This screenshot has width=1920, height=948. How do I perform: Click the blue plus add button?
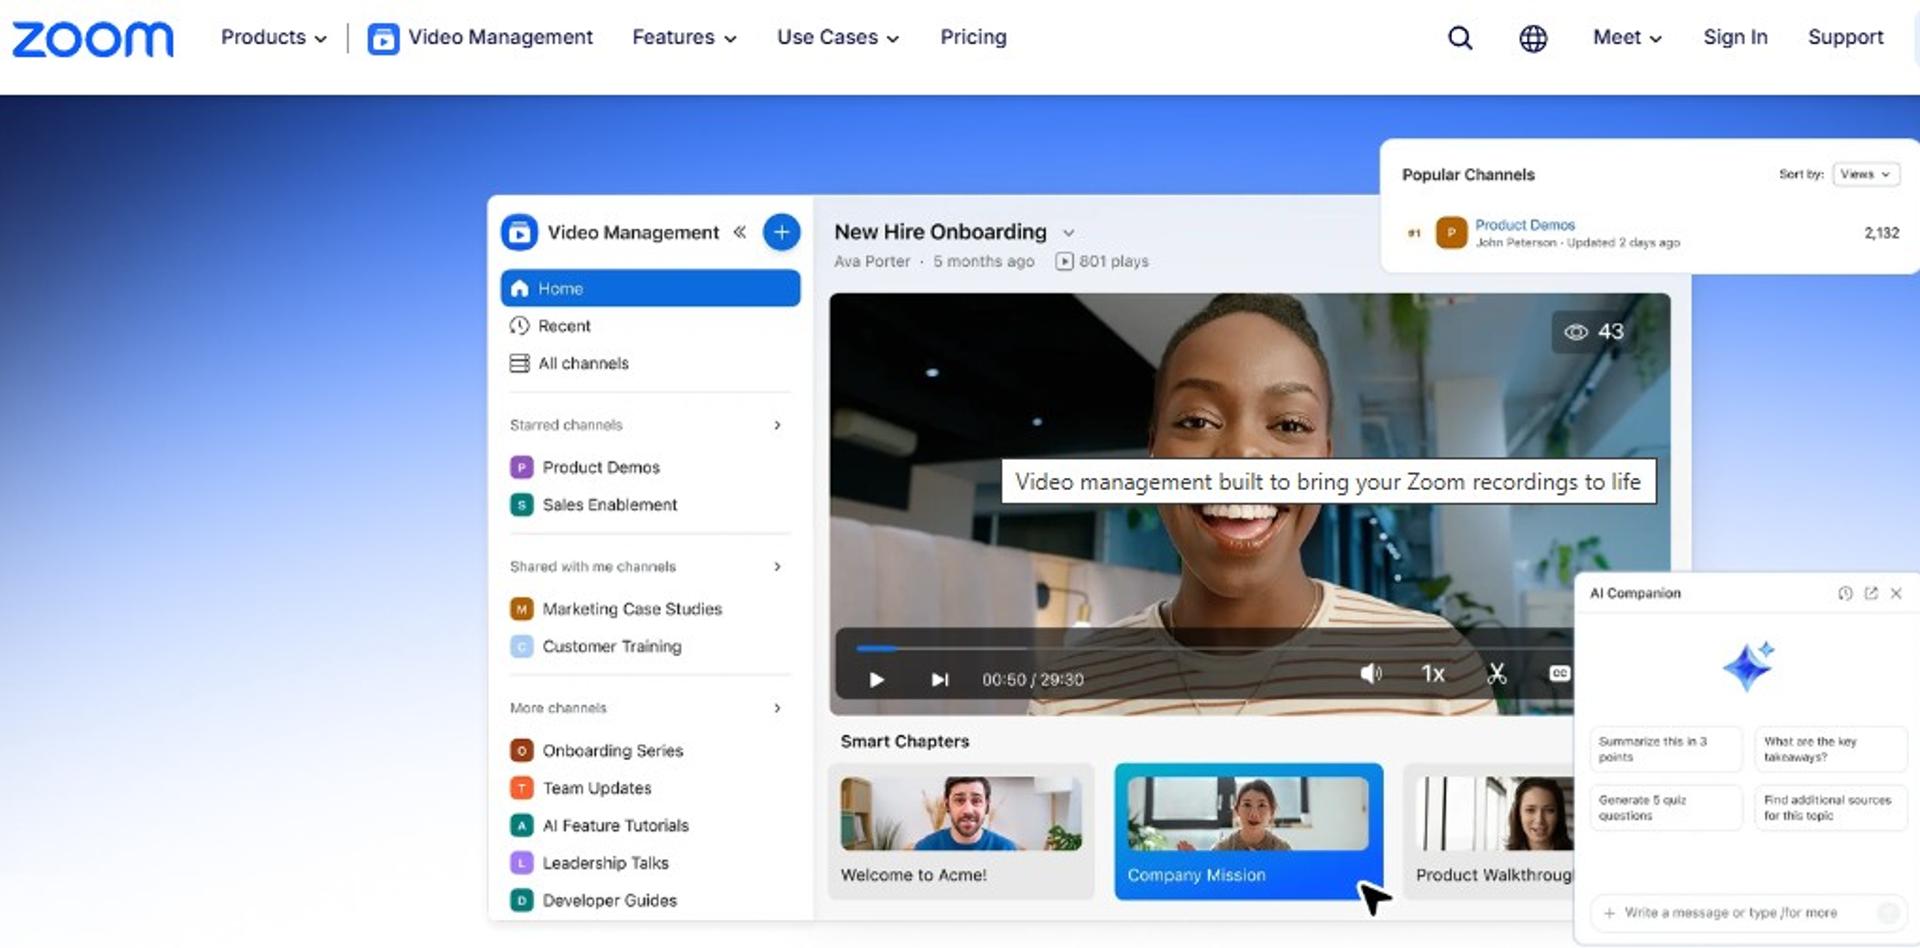click(x=781, y=232)
